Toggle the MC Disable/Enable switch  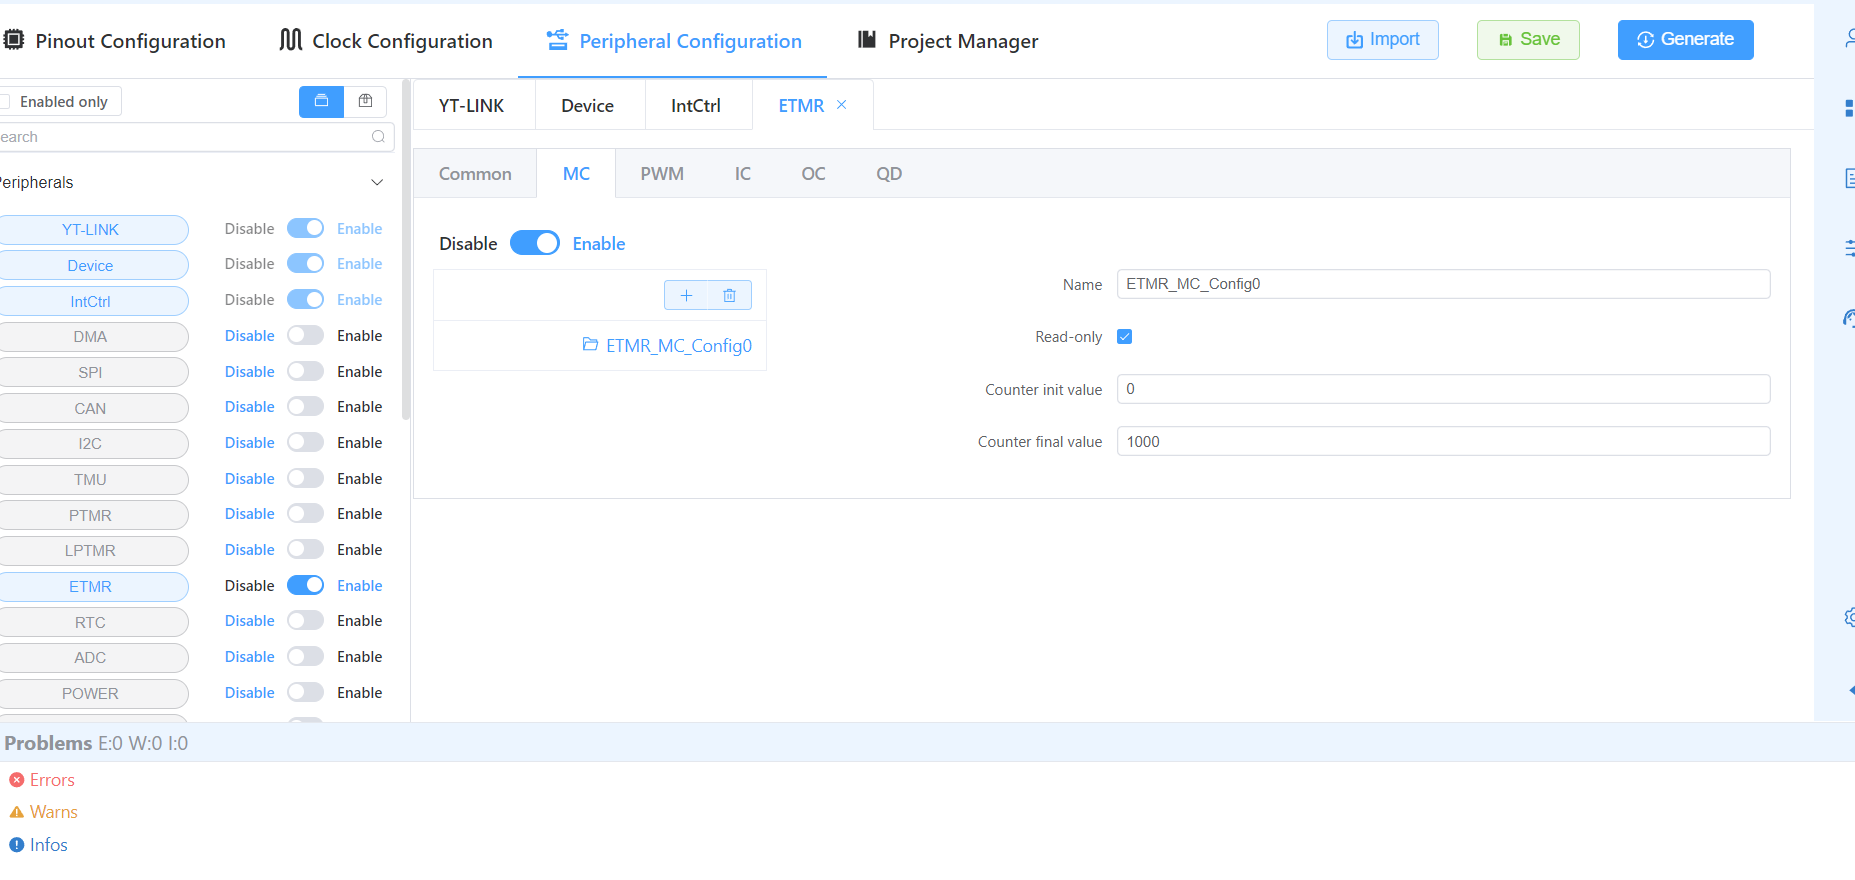pyautogui.click(x=535, y=244)
